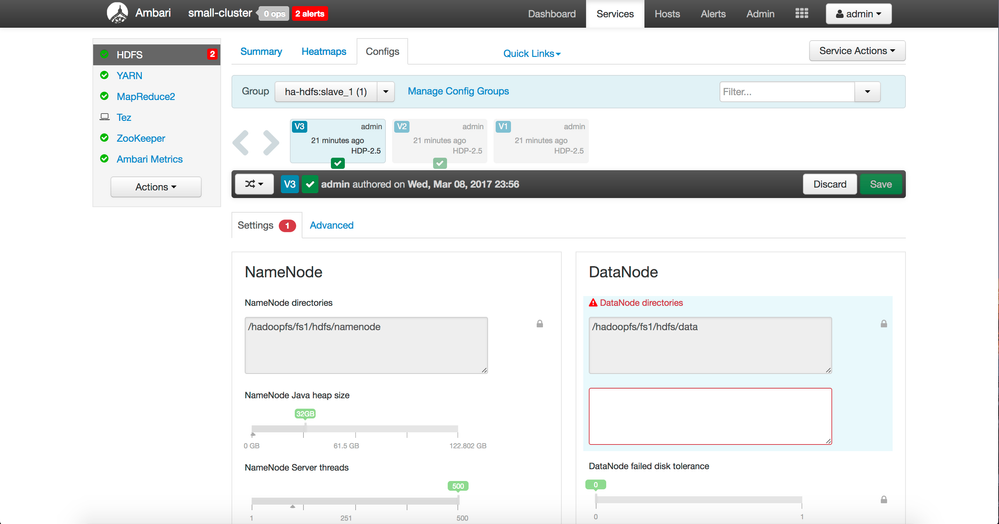The image size is (999, 524).
Task: Click the empty DataNode directories text box
Action: (710, 416)
